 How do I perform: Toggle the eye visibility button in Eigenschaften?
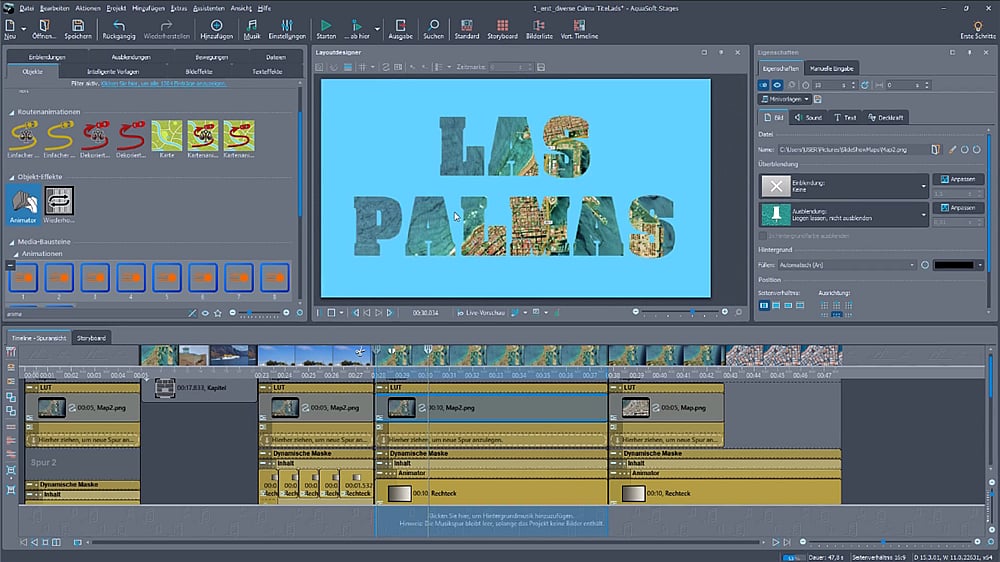[x=777, y=85]
